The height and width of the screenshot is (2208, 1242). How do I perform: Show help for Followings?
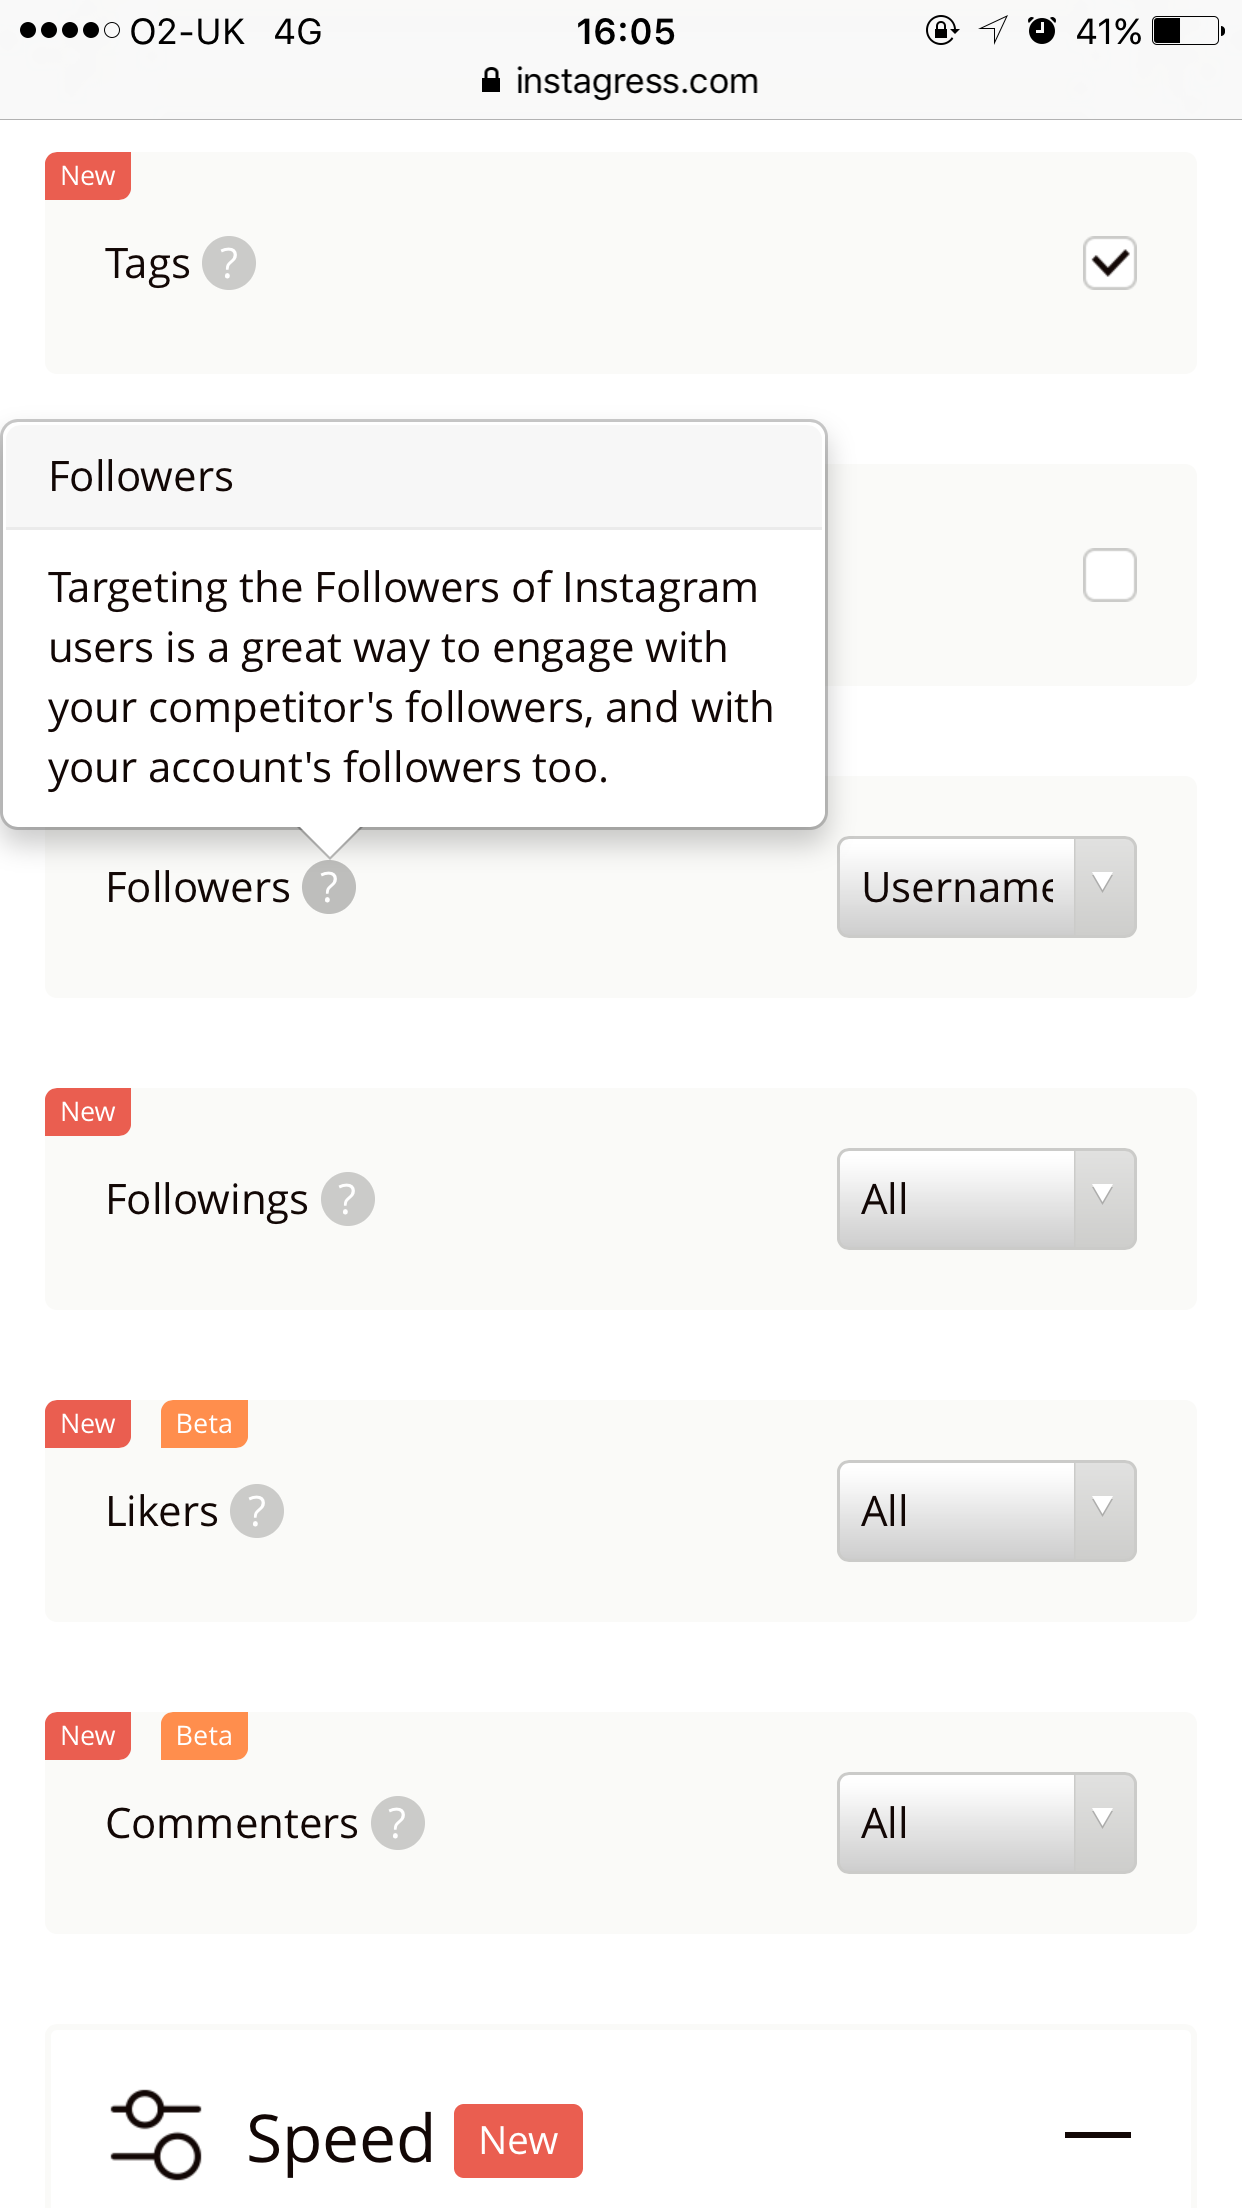(x=348, y=1199)
